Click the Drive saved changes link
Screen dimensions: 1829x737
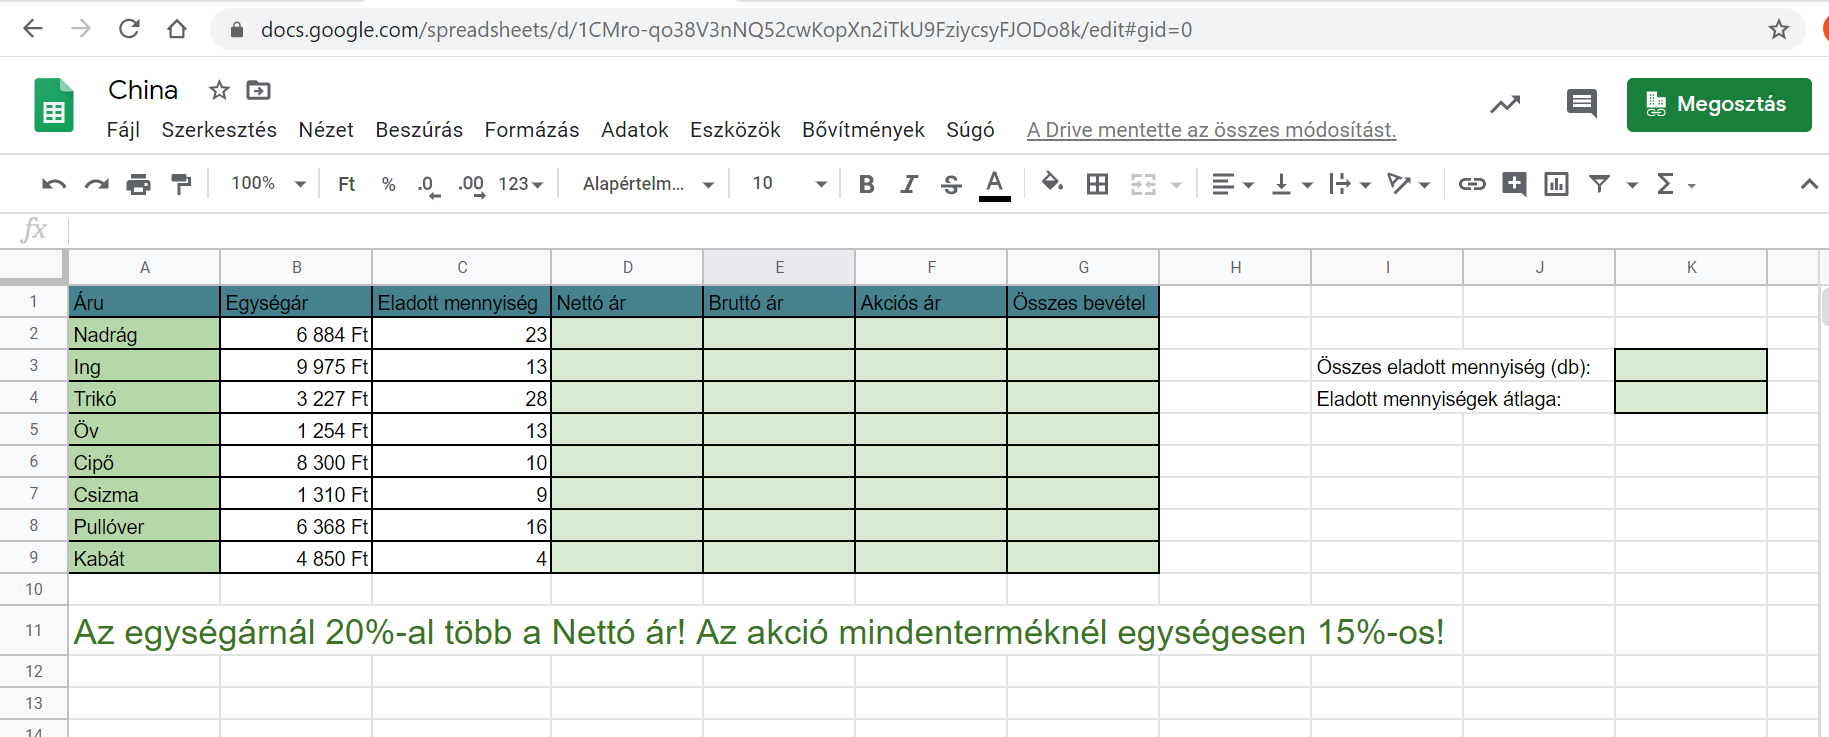pos(1211,130)
